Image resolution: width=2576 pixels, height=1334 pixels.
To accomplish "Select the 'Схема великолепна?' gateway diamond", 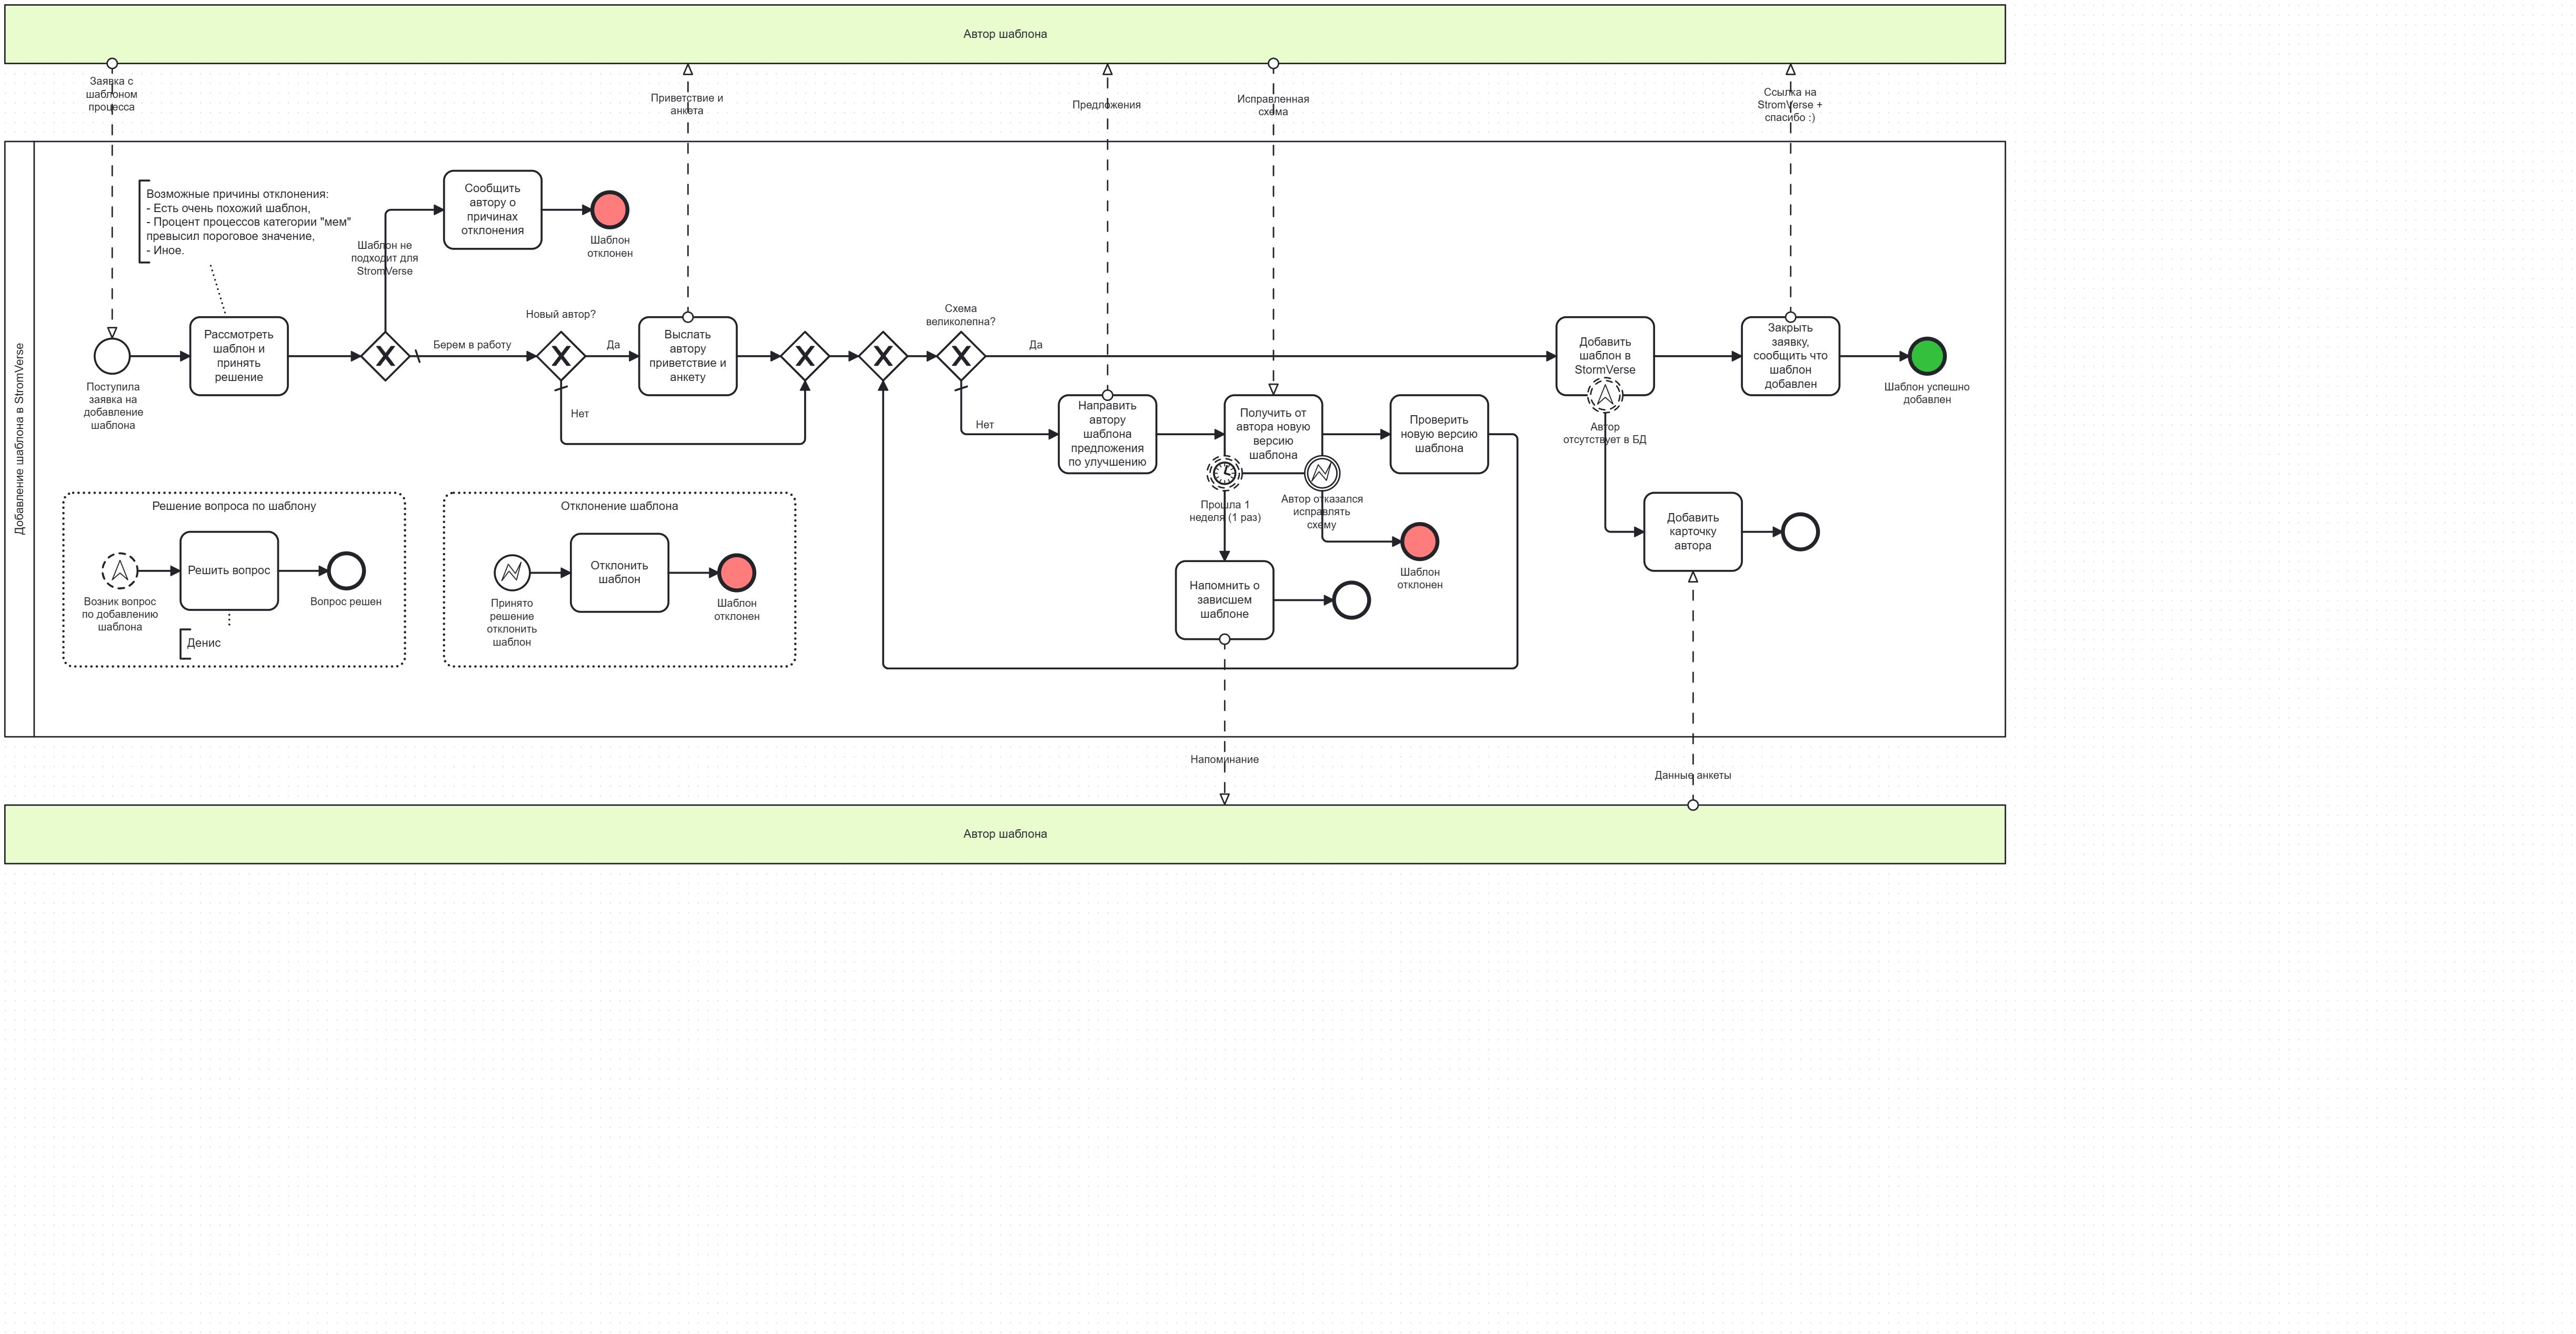I will click(x=960, y=356).
